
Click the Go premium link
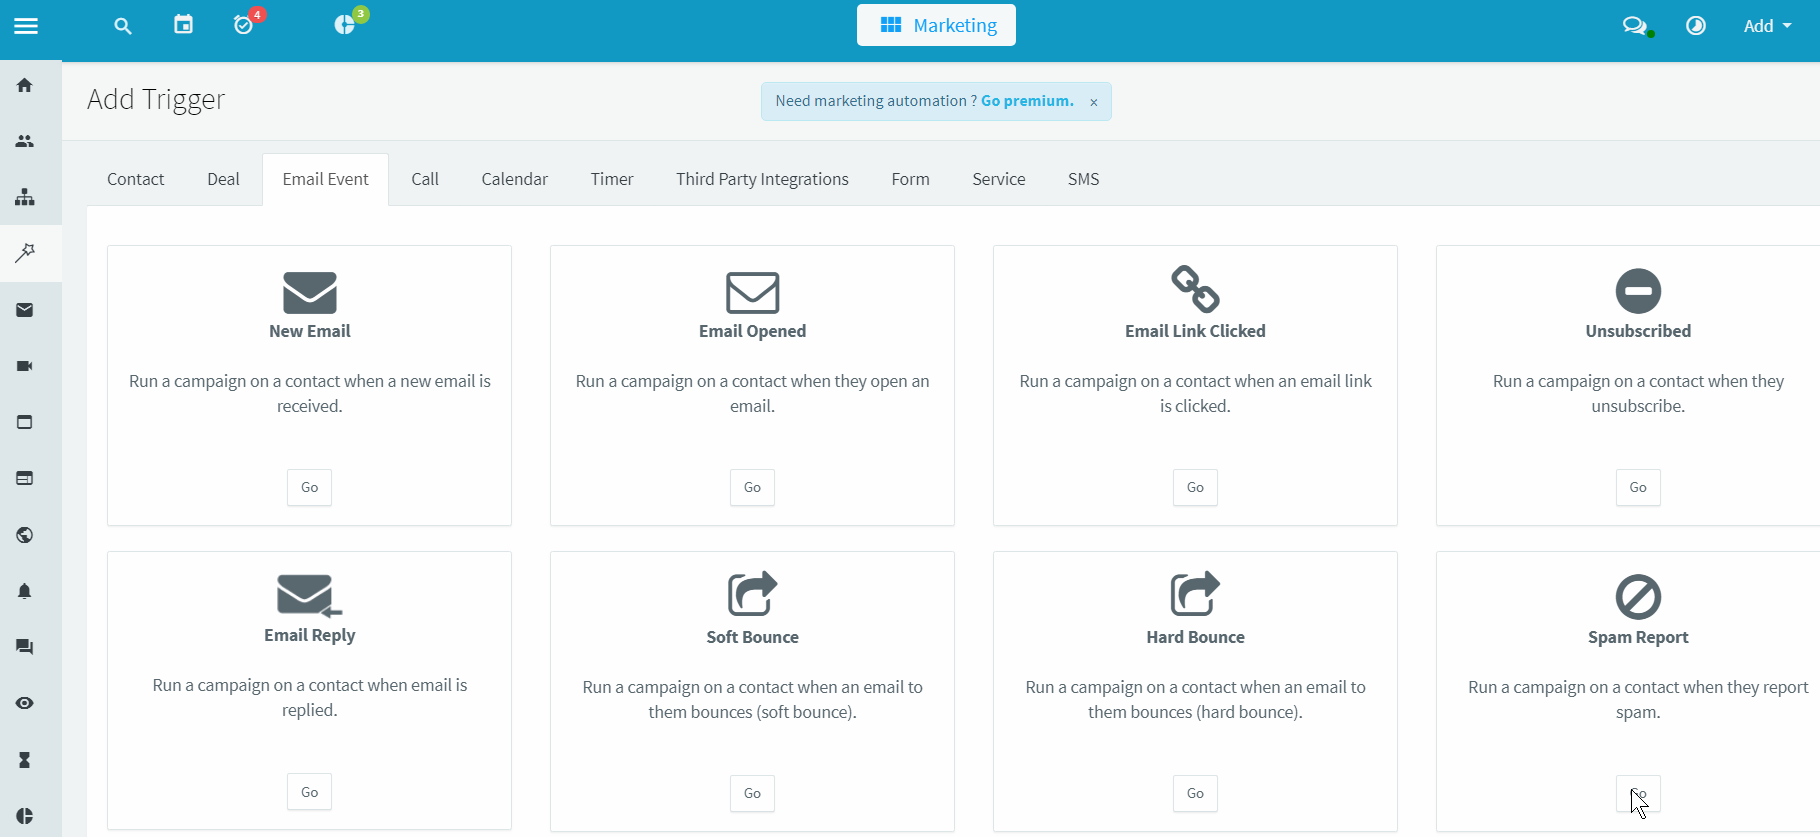tap(1027, 101)
